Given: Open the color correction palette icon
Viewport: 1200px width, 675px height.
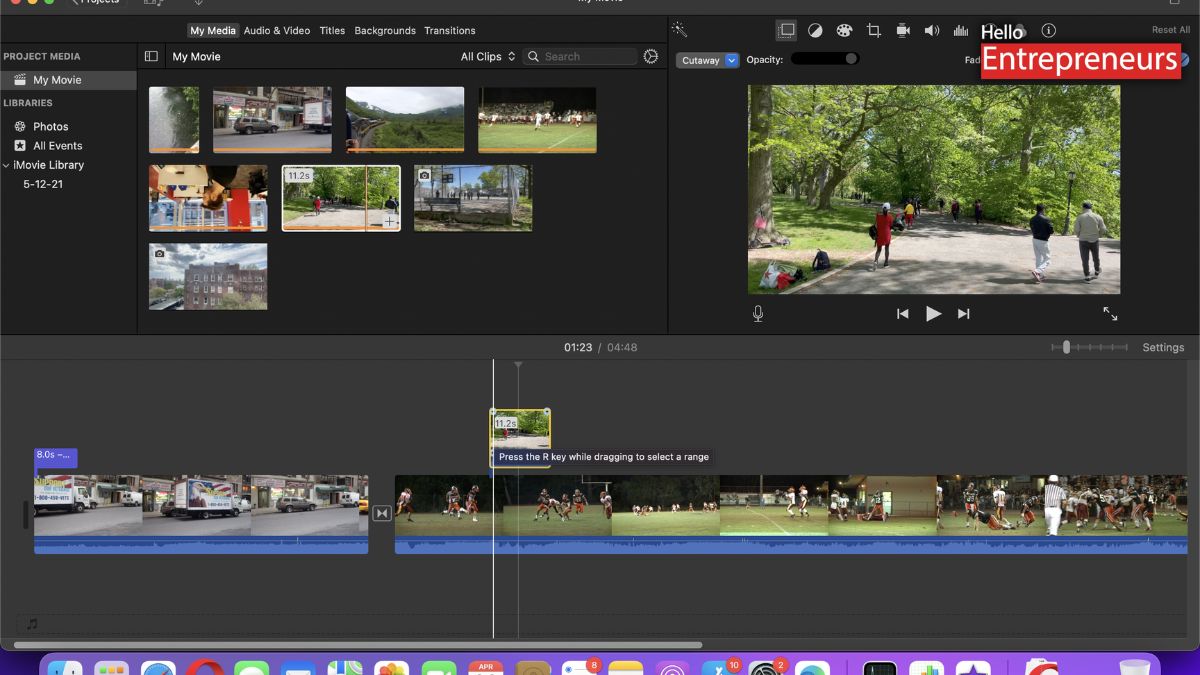Looking at the screenshot, I should [x=844, y=30].
